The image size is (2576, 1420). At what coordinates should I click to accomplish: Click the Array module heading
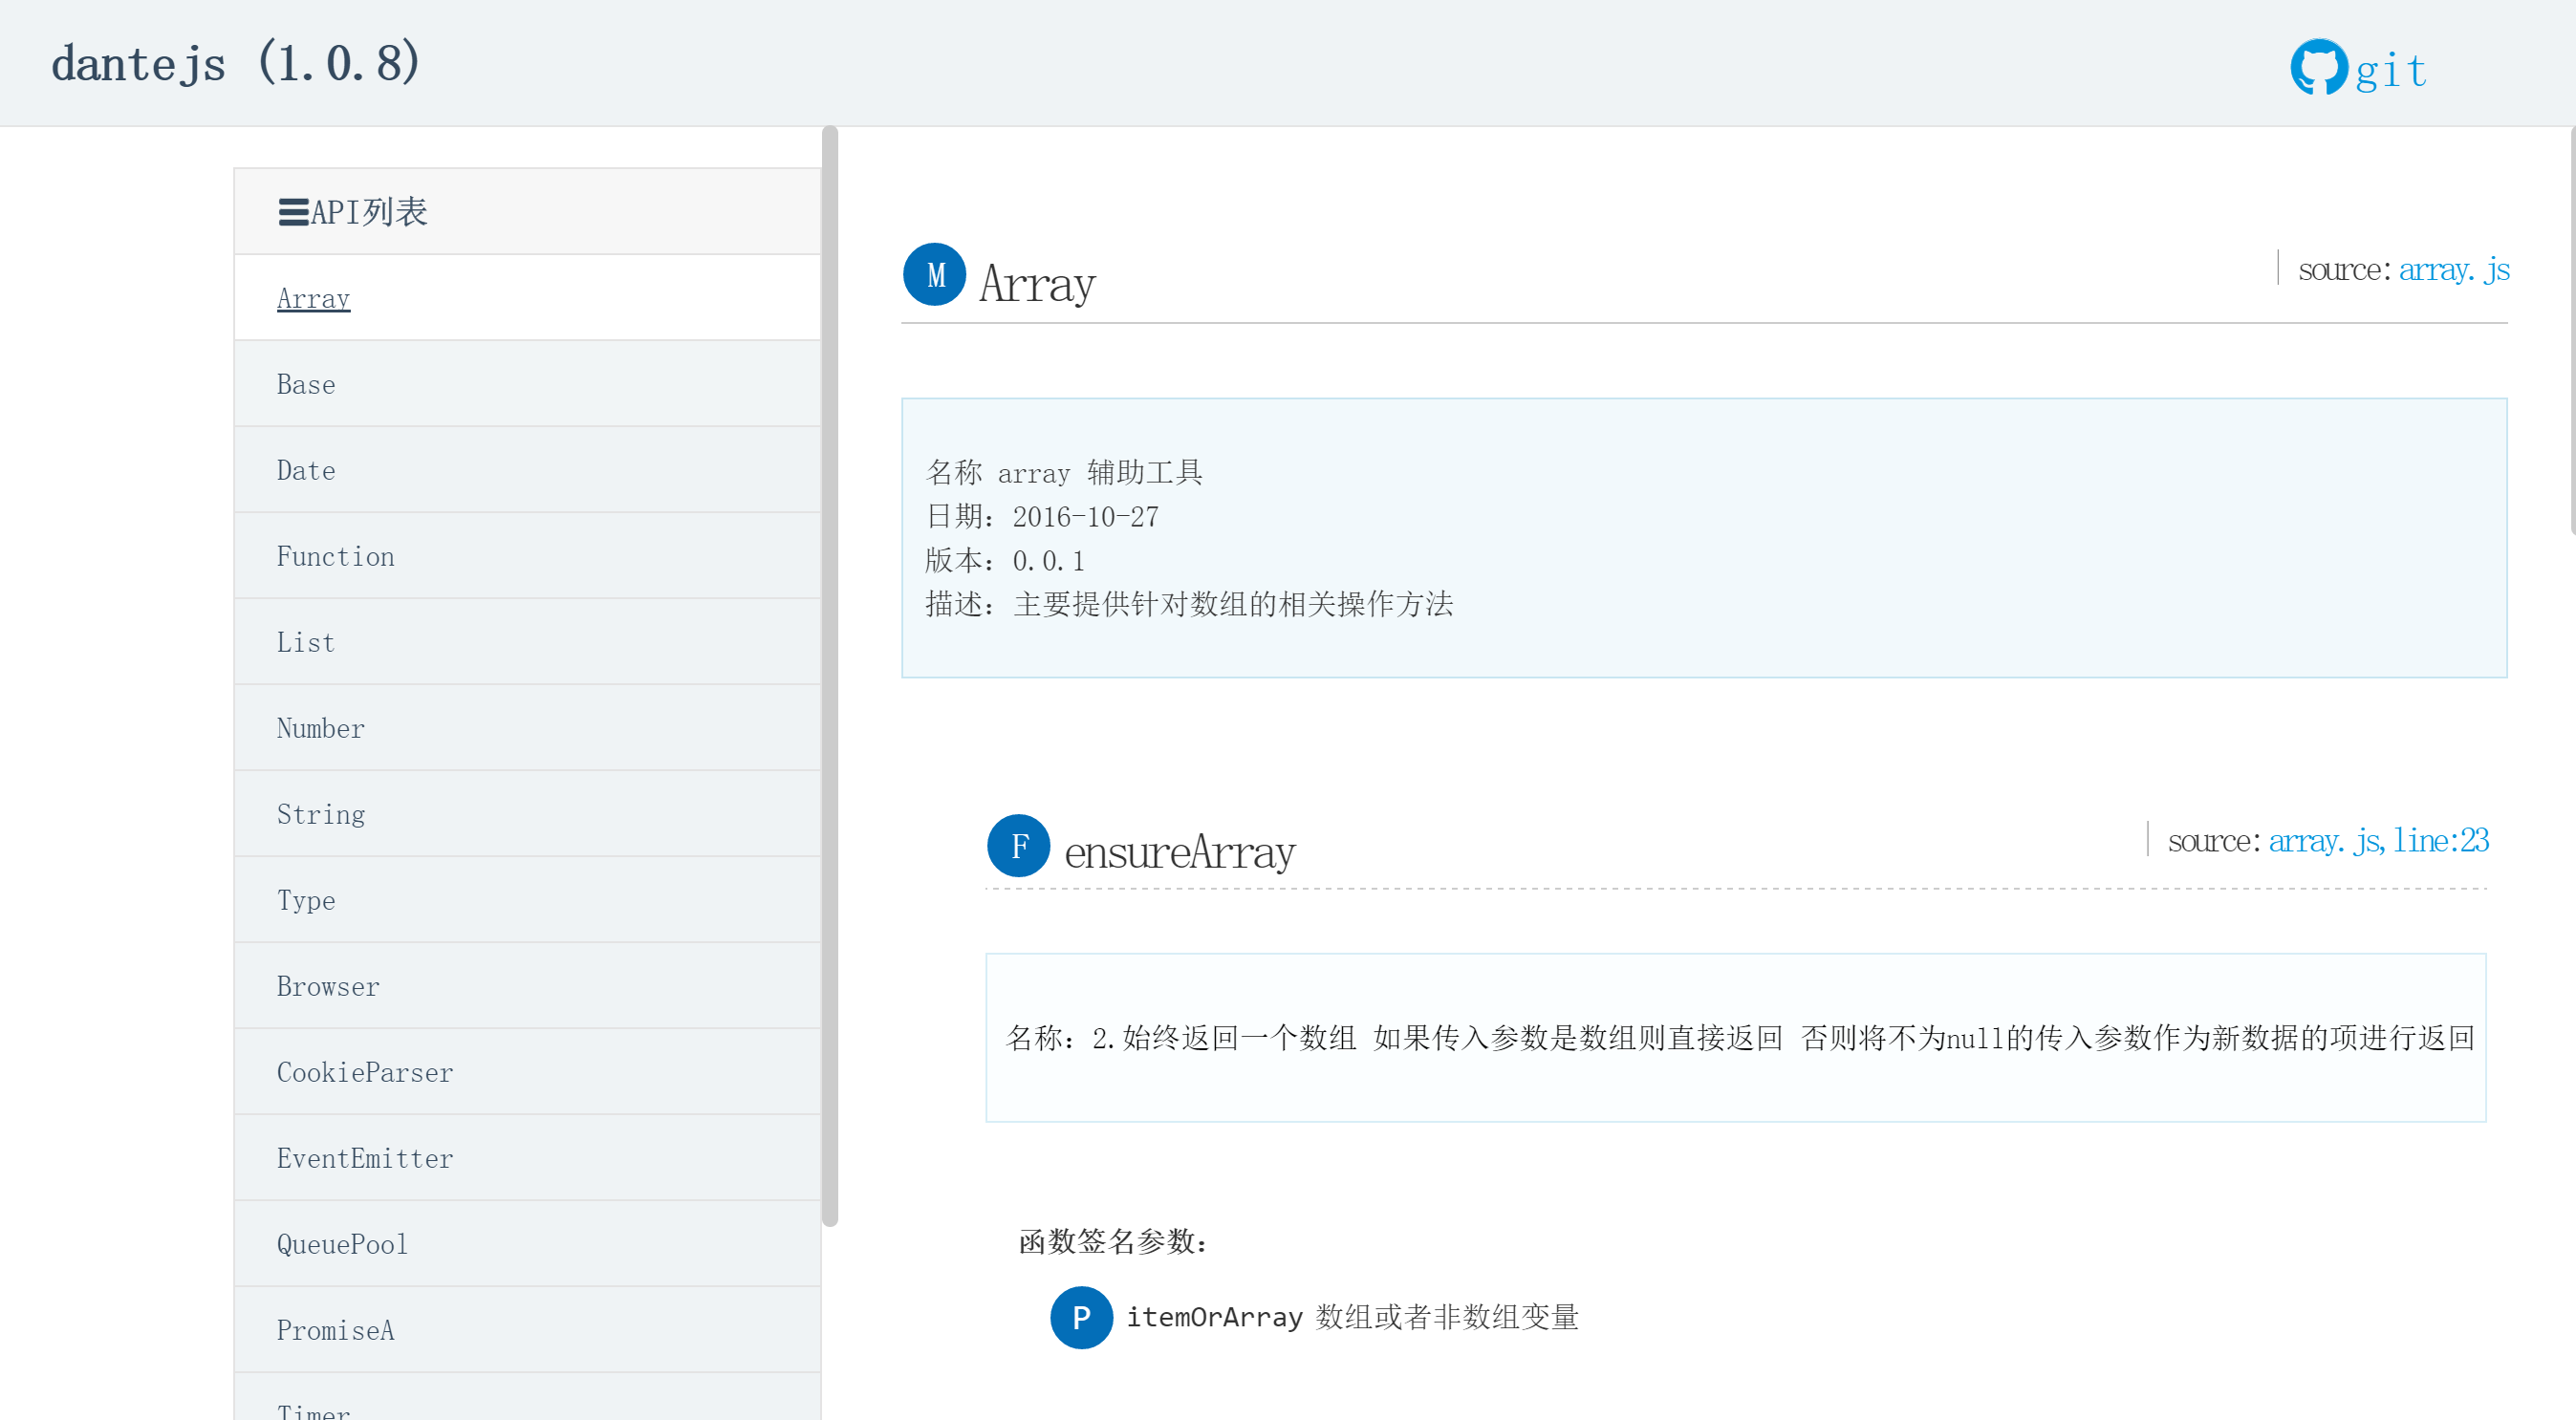(x=1037, y=283)
